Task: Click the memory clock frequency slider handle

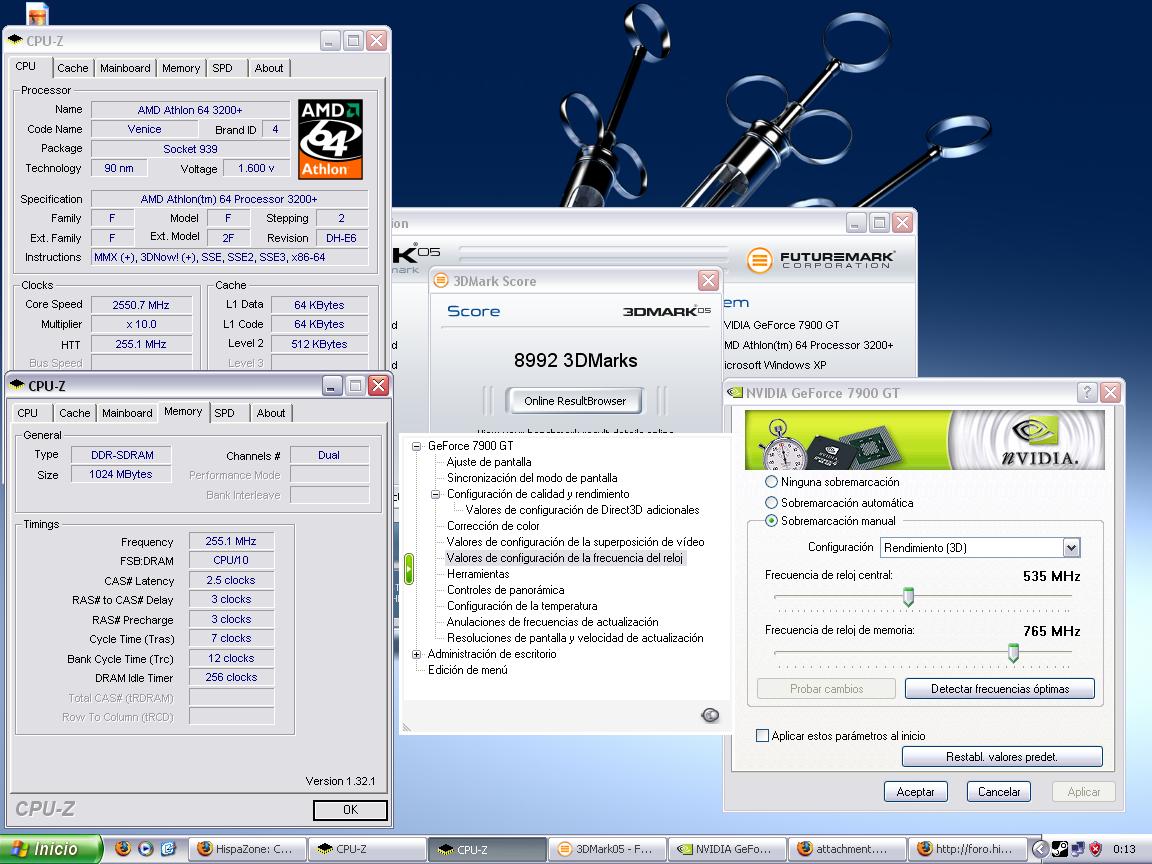Action: pos(1013,653)
